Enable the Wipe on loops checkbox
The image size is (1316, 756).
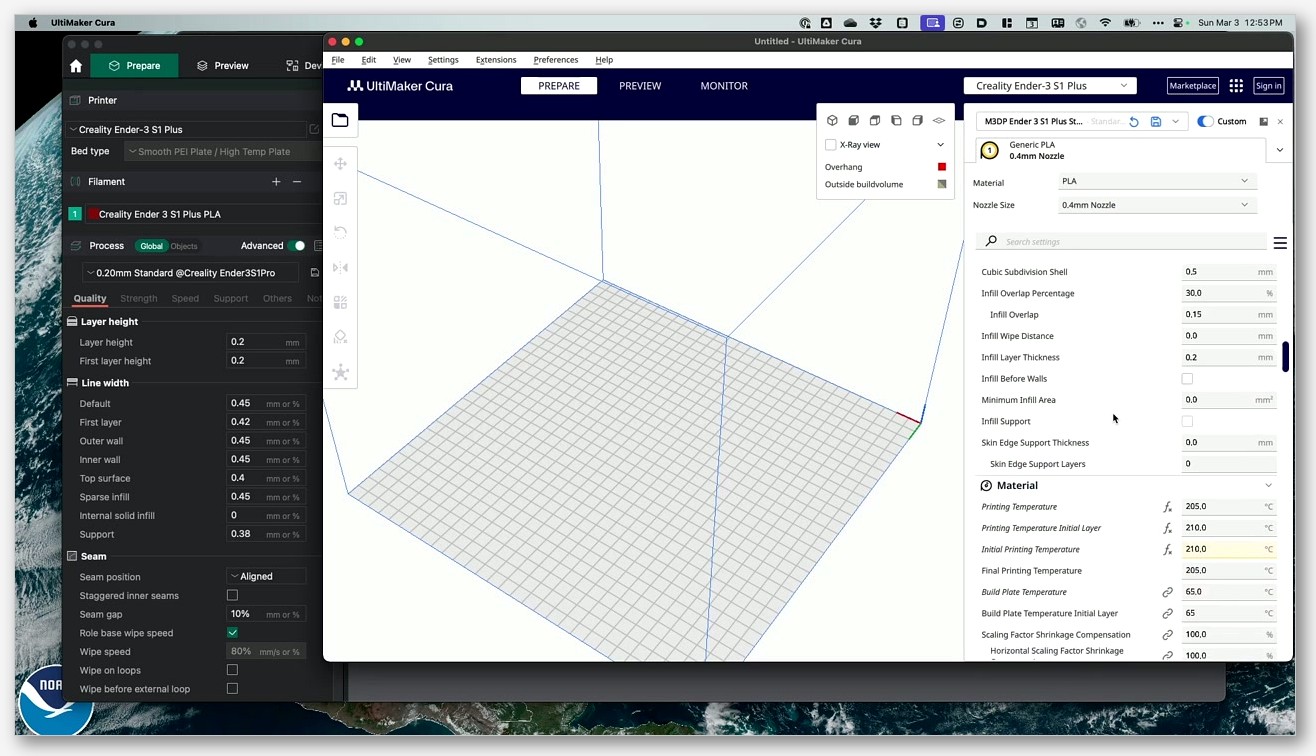click(232, 670)
